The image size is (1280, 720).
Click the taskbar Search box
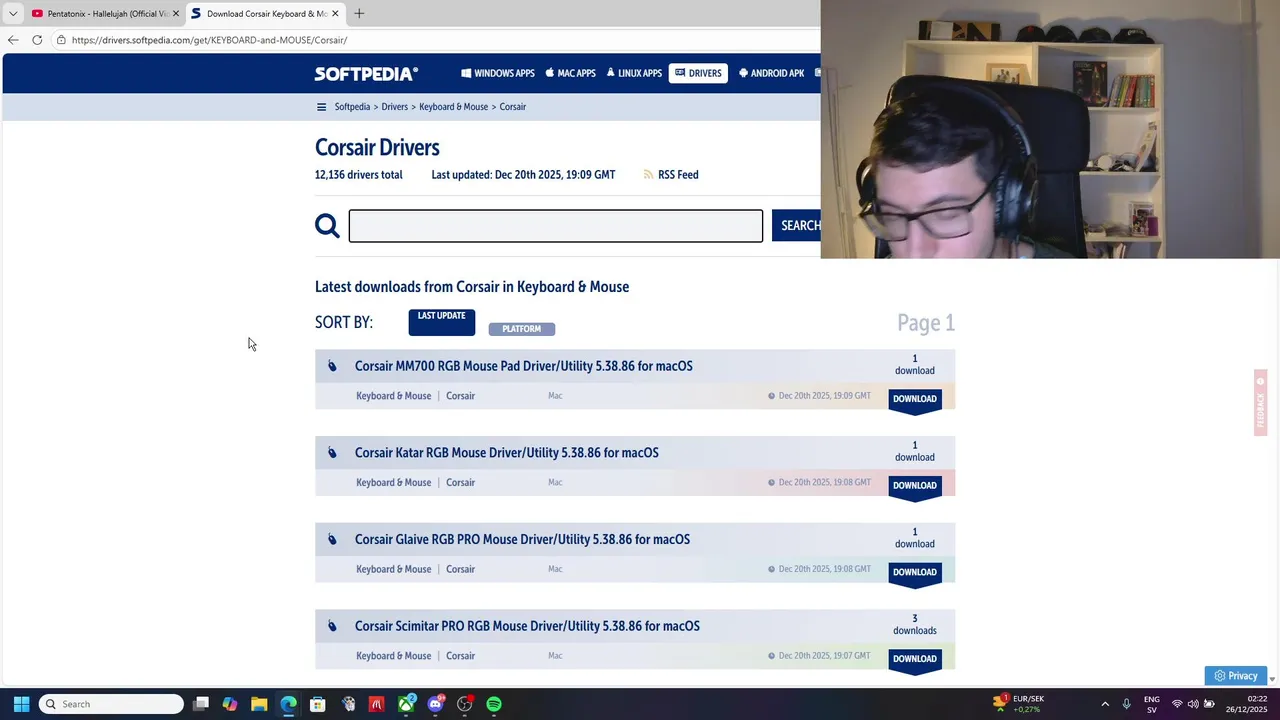point(111,704)
